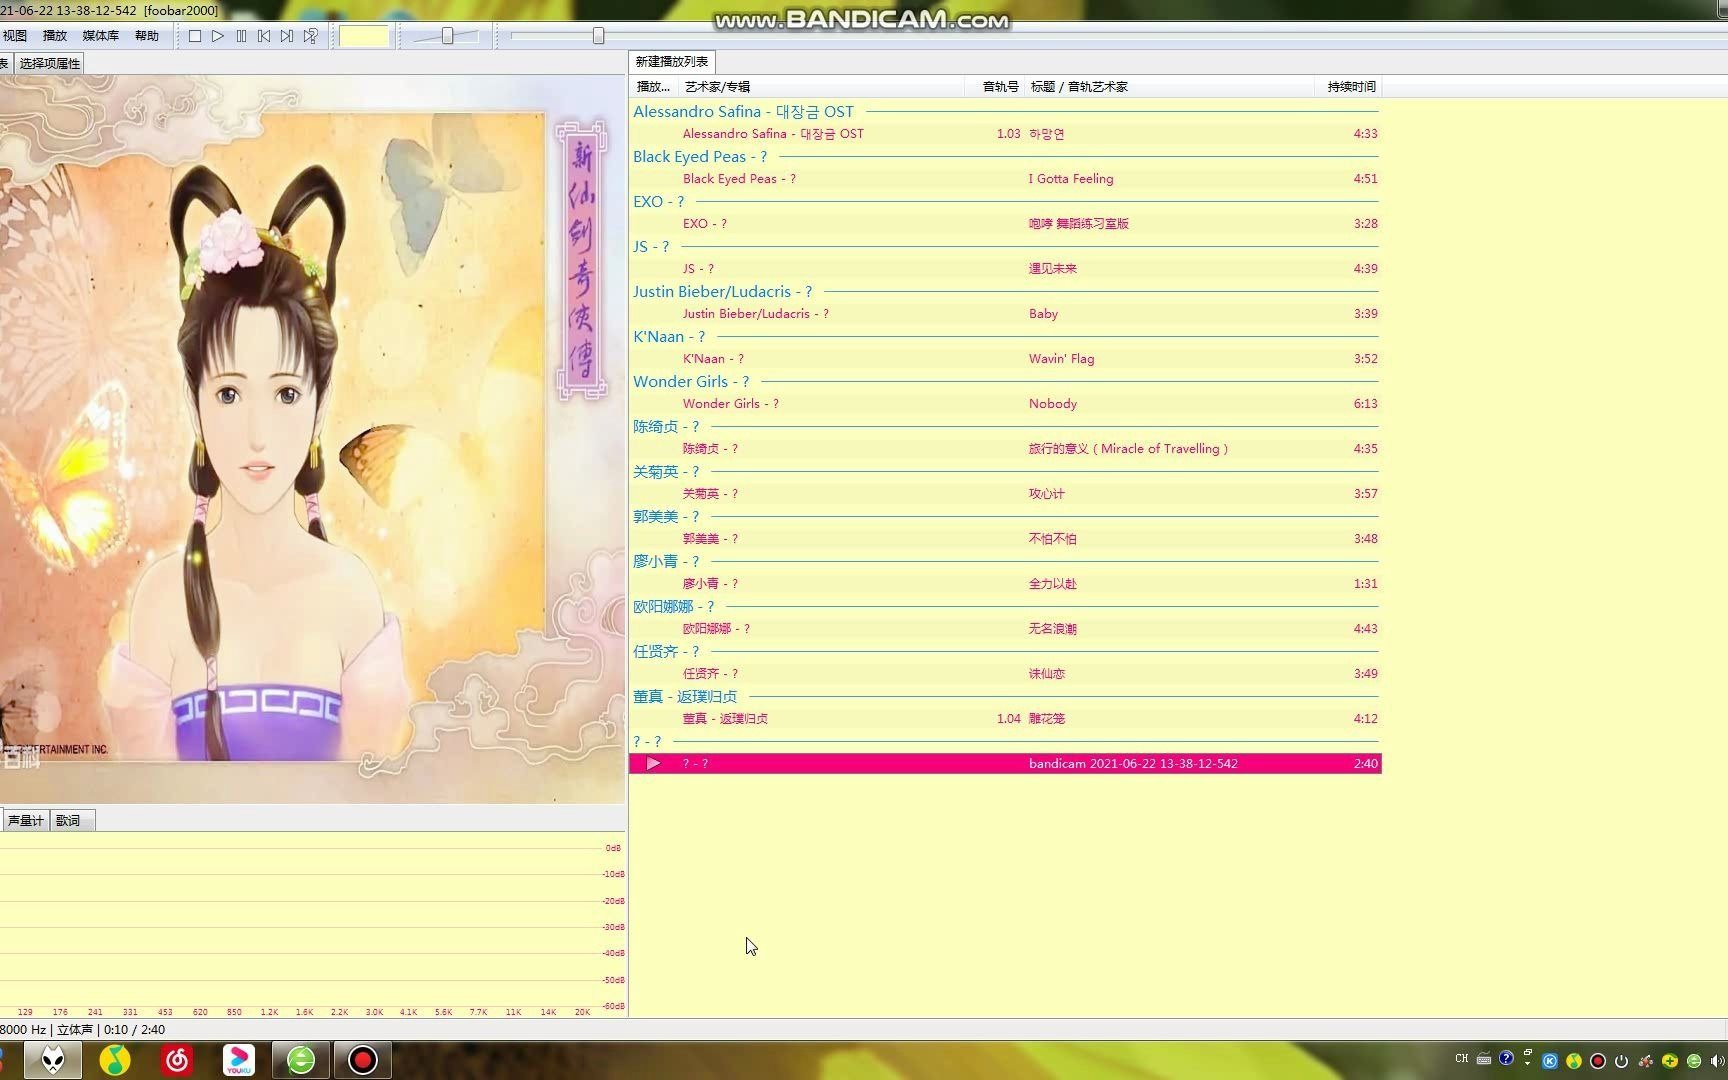Image resolution: width=1728 pixels, height=1080 pixels.
Task: Select the track 全力以赴
Action: 1005,584
